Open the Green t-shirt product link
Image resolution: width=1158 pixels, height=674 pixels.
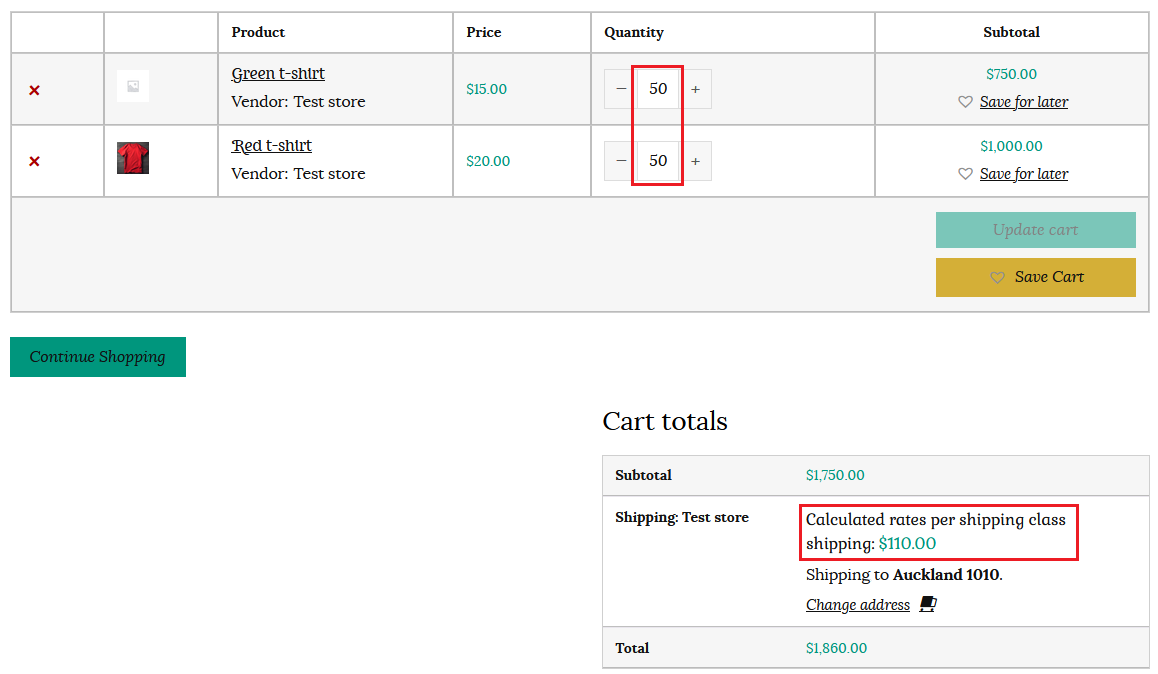(x=278, y=74)
